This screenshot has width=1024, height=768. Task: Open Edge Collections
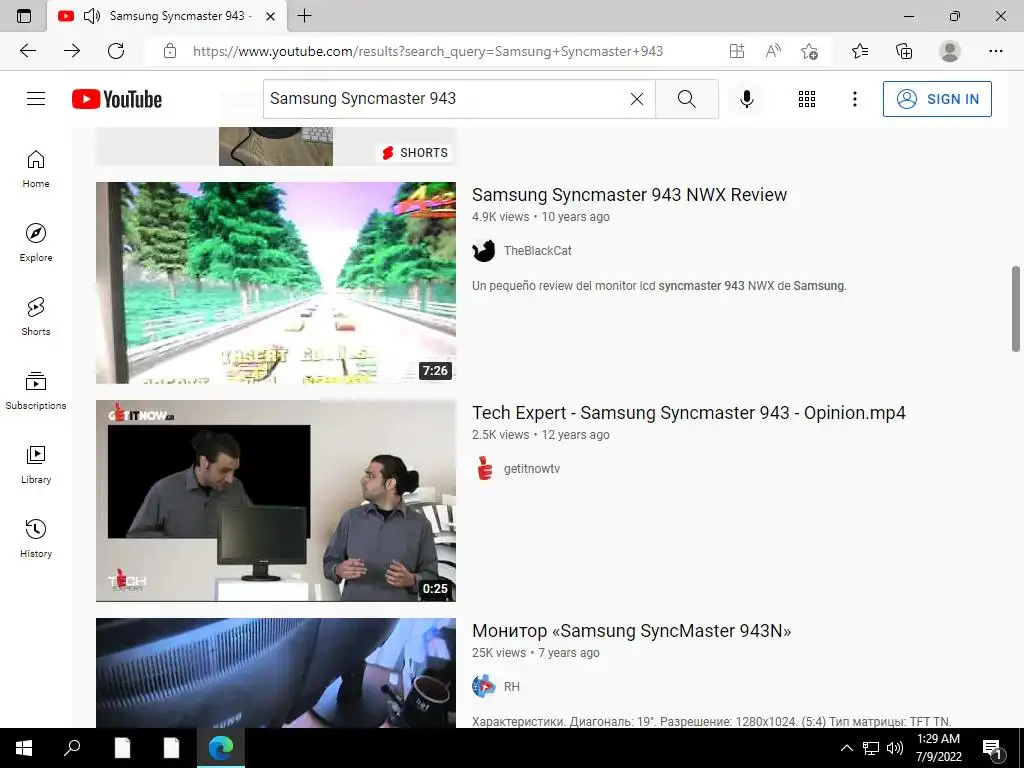tap(904, 51)
